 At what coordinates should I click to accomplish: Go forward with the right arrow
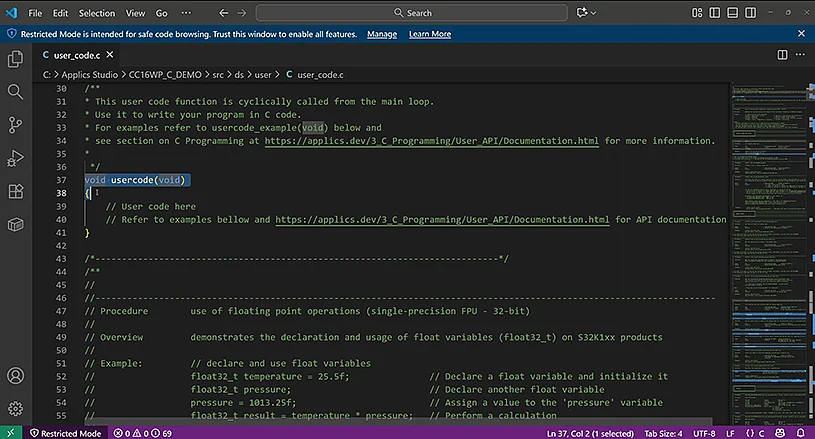pyautogui.click(x=242, y=13)
